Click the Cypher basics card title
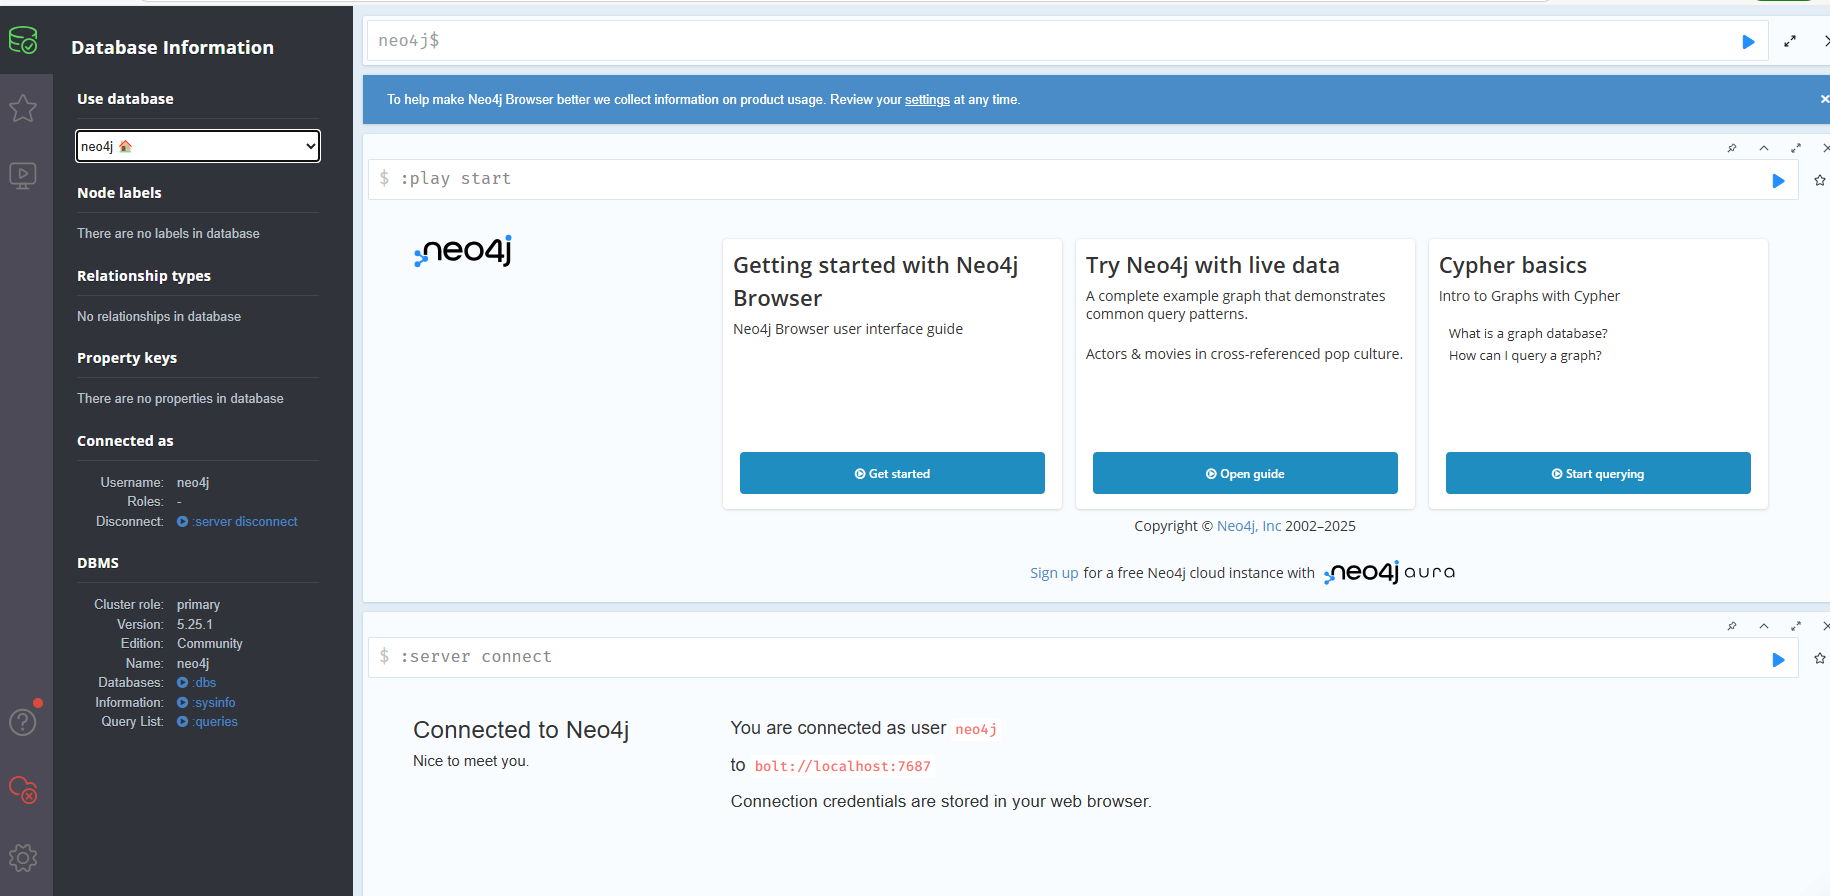 (x=1513, y=265)
